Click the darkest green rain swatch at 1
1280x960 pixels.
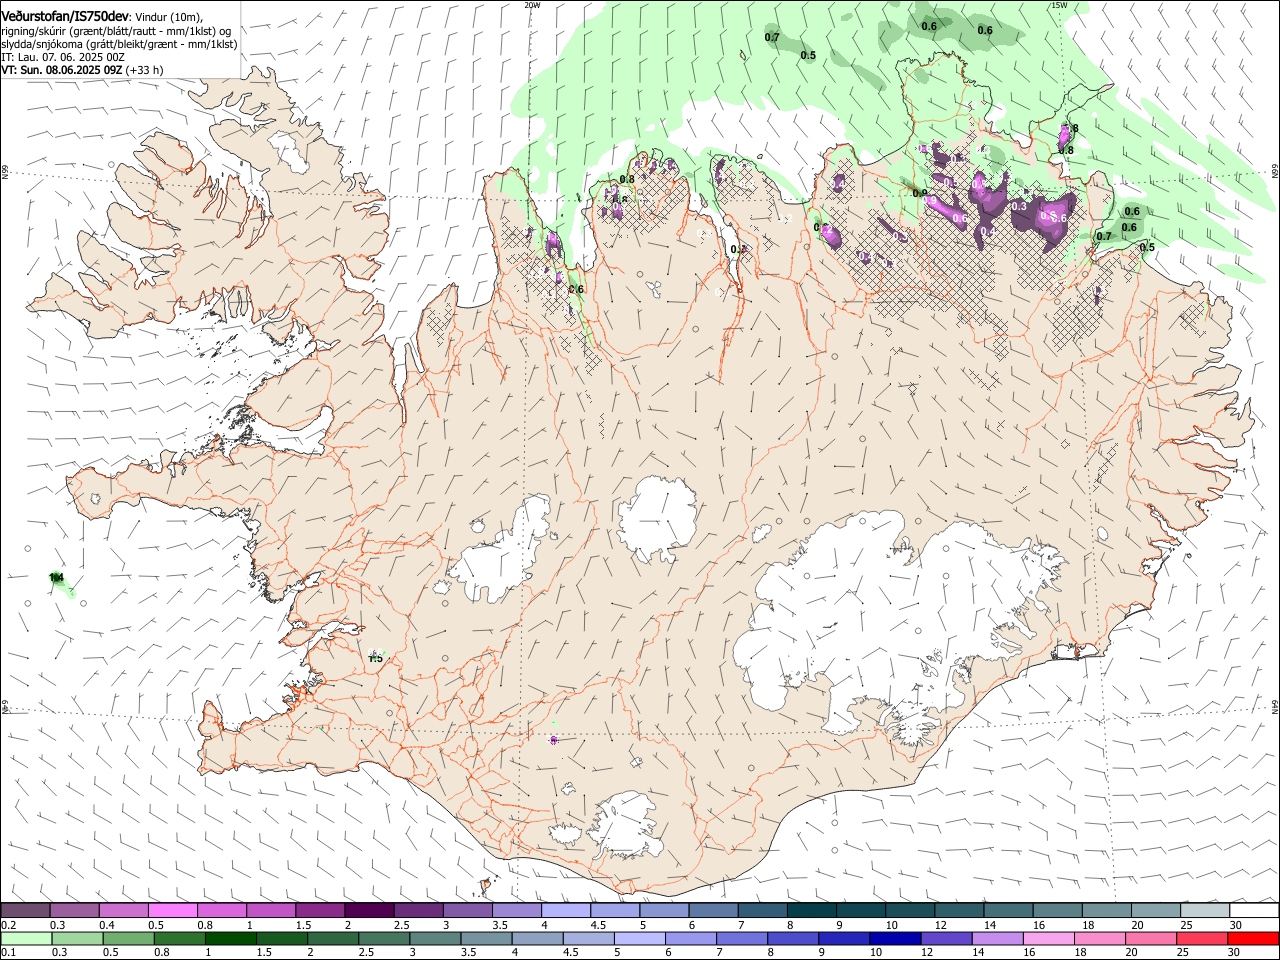[230, 938]
